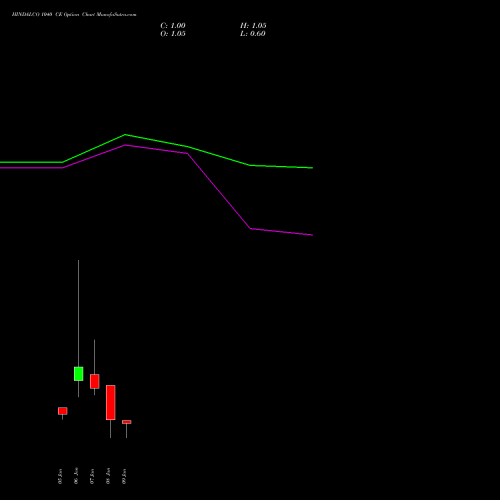Click the '08 Jan' date label
Viewport: 500px width, 500px height.
tap(108, 476)
